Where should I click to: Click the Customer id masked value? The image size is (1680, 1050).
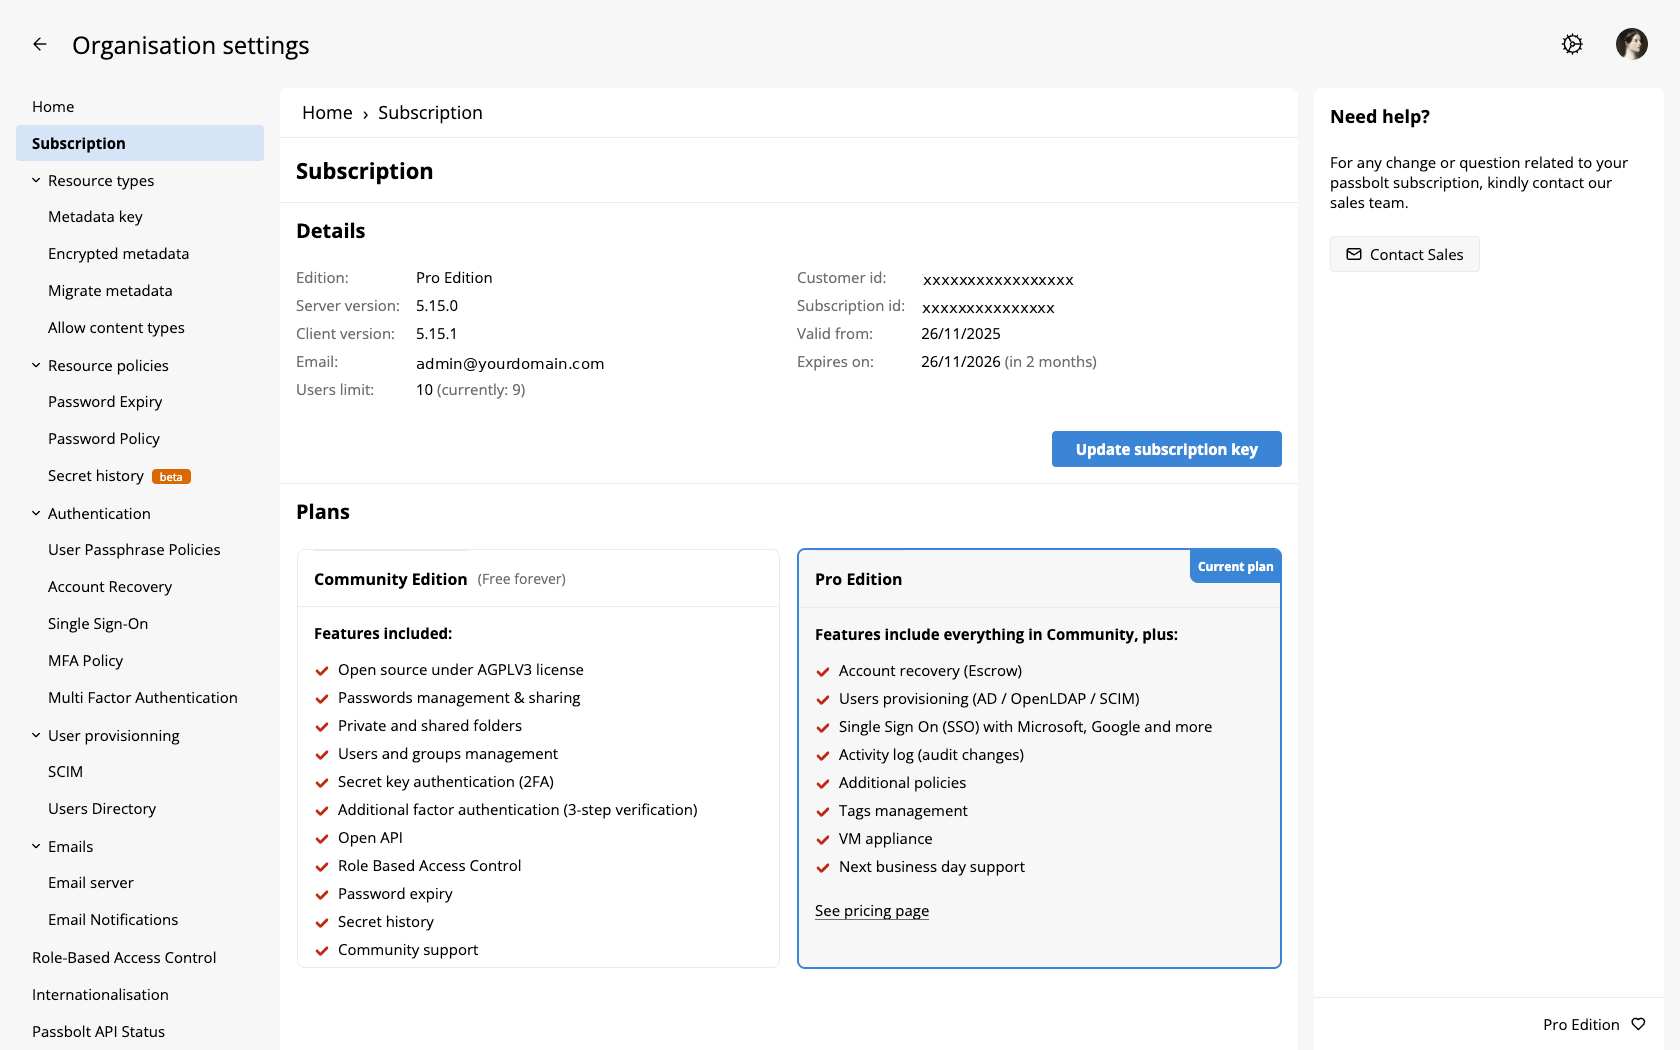pyautogui.click(x=998, y=280)
